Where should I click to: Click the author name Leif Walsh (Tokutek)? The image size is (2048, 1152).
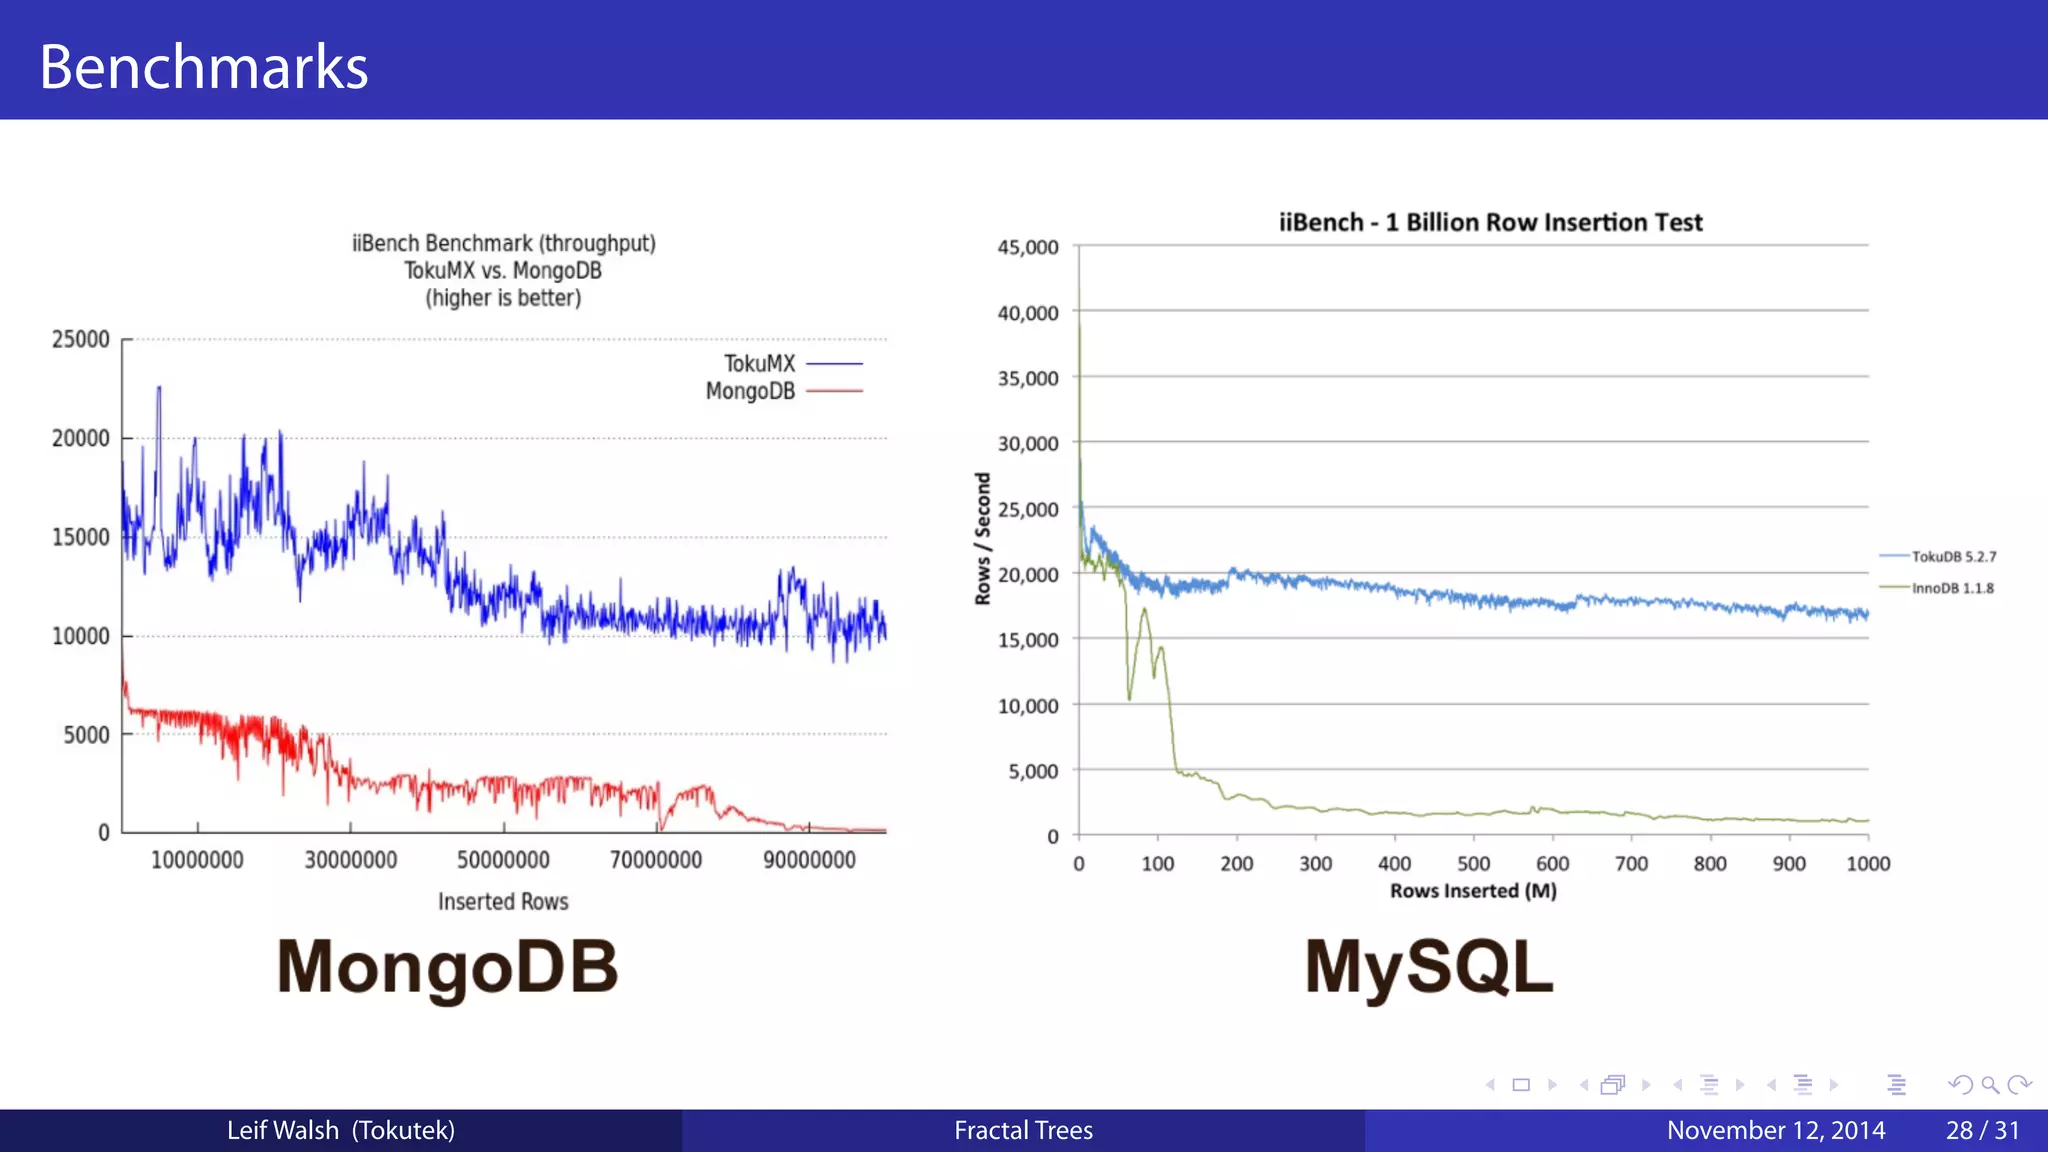click(x=340, y=1131)
